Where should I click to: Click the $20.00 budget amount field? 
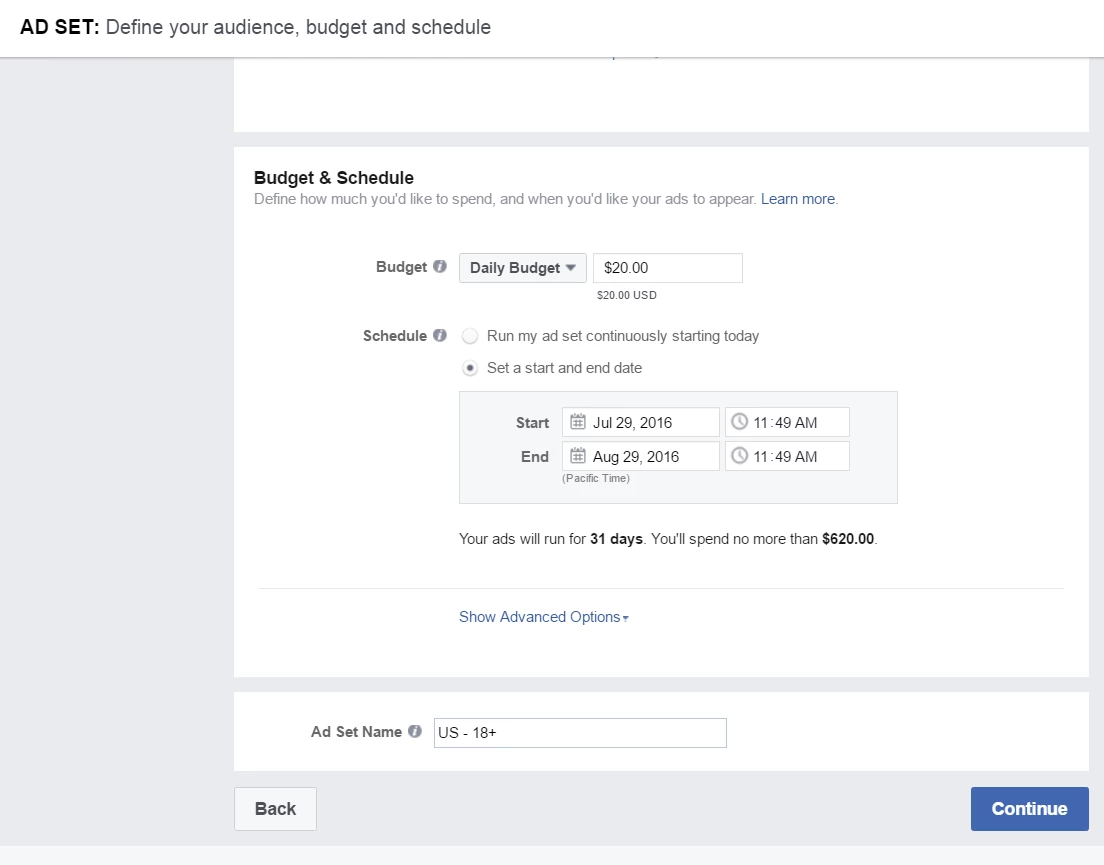coord(667,267)
